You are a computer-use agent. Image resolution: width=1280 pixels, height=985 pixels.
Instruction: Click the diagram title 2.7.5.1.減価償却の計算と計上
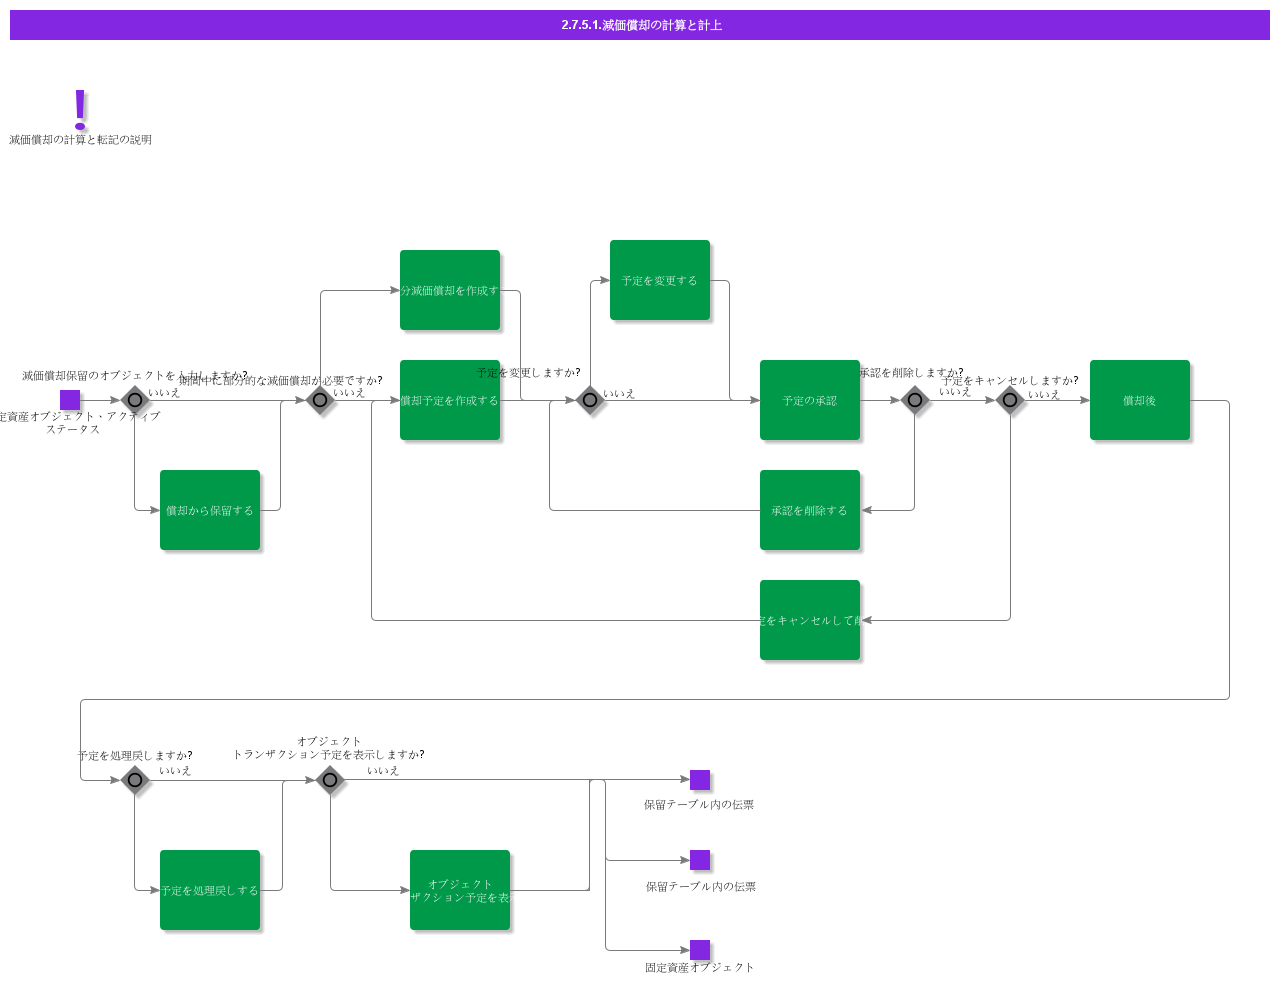pyautogui.click(x=641, y=25)
